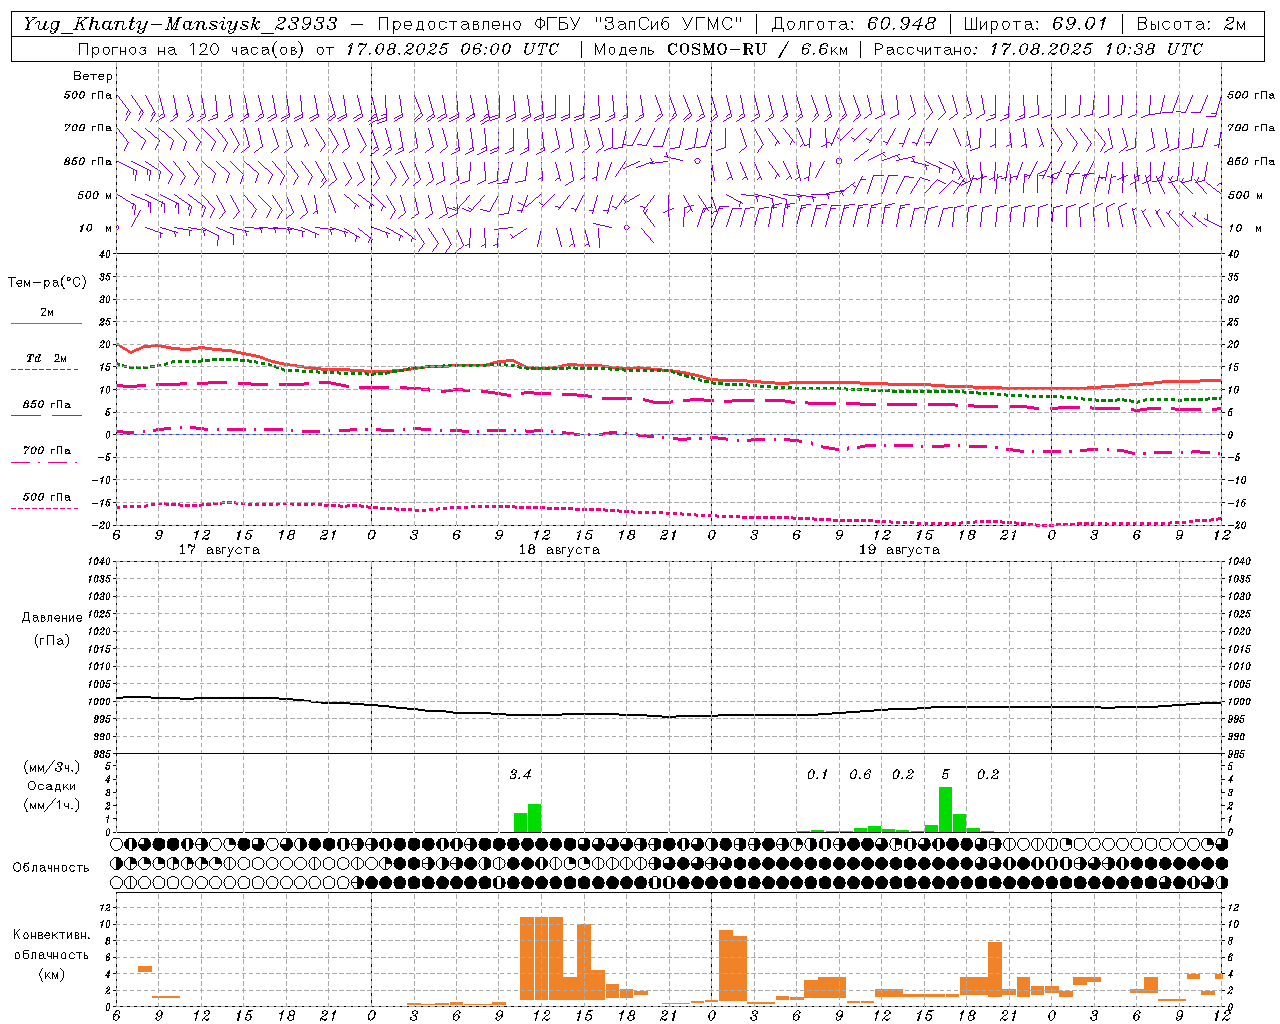This screenshot has width=1280, height=1024.
Task: Click the 17 августа date label
Action: (219, 550)
